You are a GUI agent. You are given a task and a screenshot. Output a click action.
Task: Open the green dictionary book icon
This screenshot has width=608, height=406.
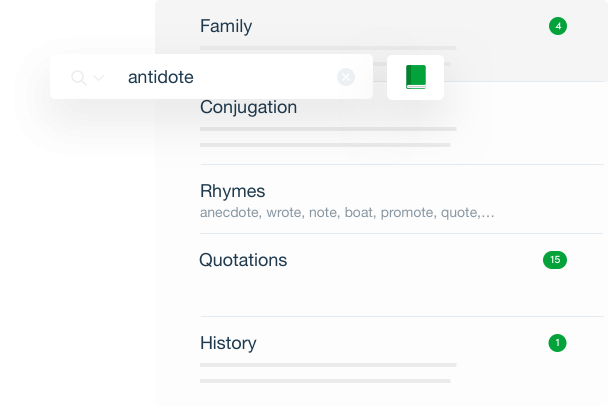pos(416,77)
